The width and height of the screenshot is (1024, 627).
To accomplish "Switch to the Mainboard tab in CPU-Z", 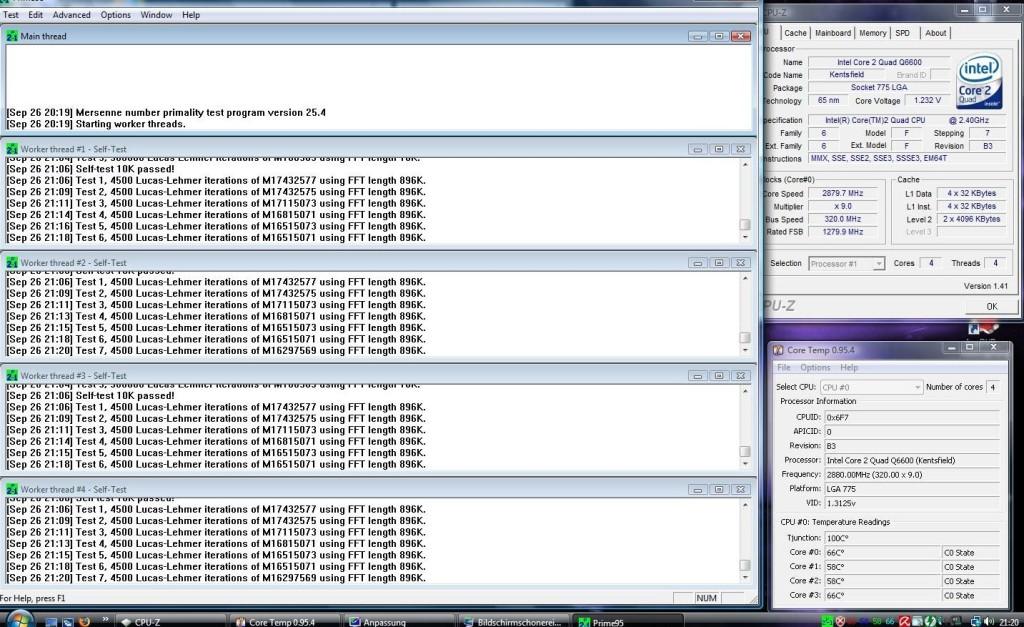I will (x=833, y=33).
